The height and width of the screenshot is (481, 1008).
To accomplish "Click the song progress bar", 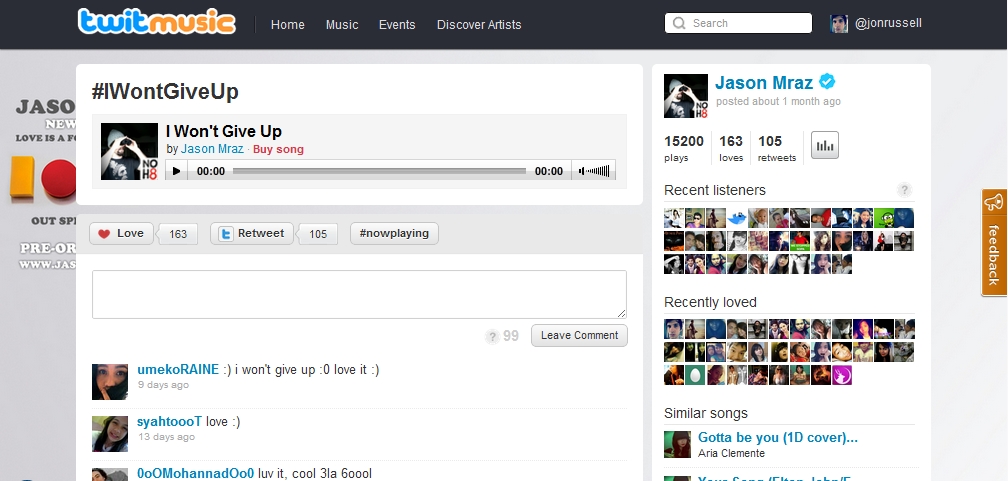I will [x=379, y=171].
